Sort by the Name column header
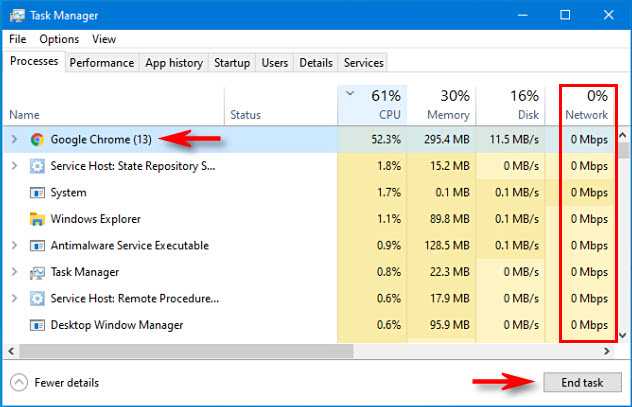This screenshot has height=407, width=632. tap(114, 106)
